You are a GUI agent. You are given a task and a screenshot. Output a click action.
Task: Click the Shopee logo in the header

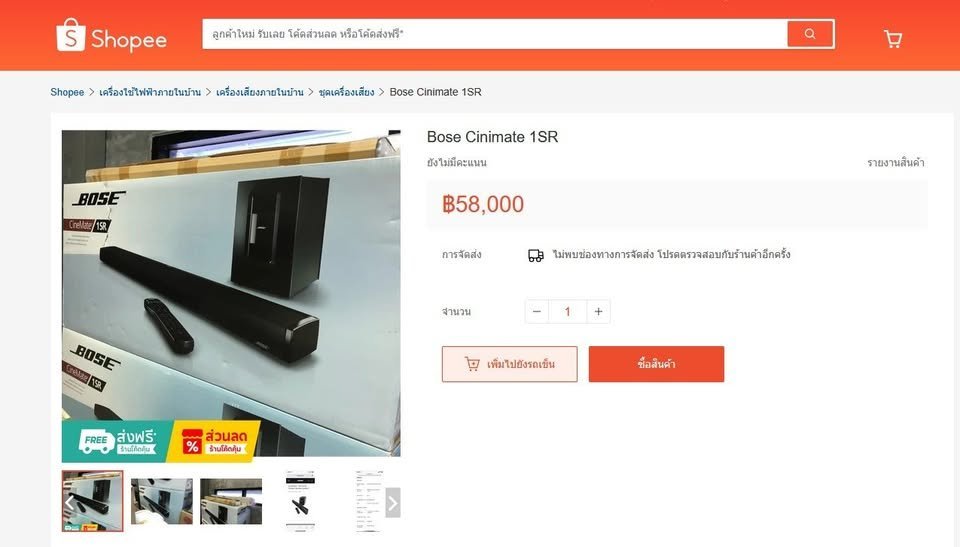pyautogui.click(x=111, y=35)
